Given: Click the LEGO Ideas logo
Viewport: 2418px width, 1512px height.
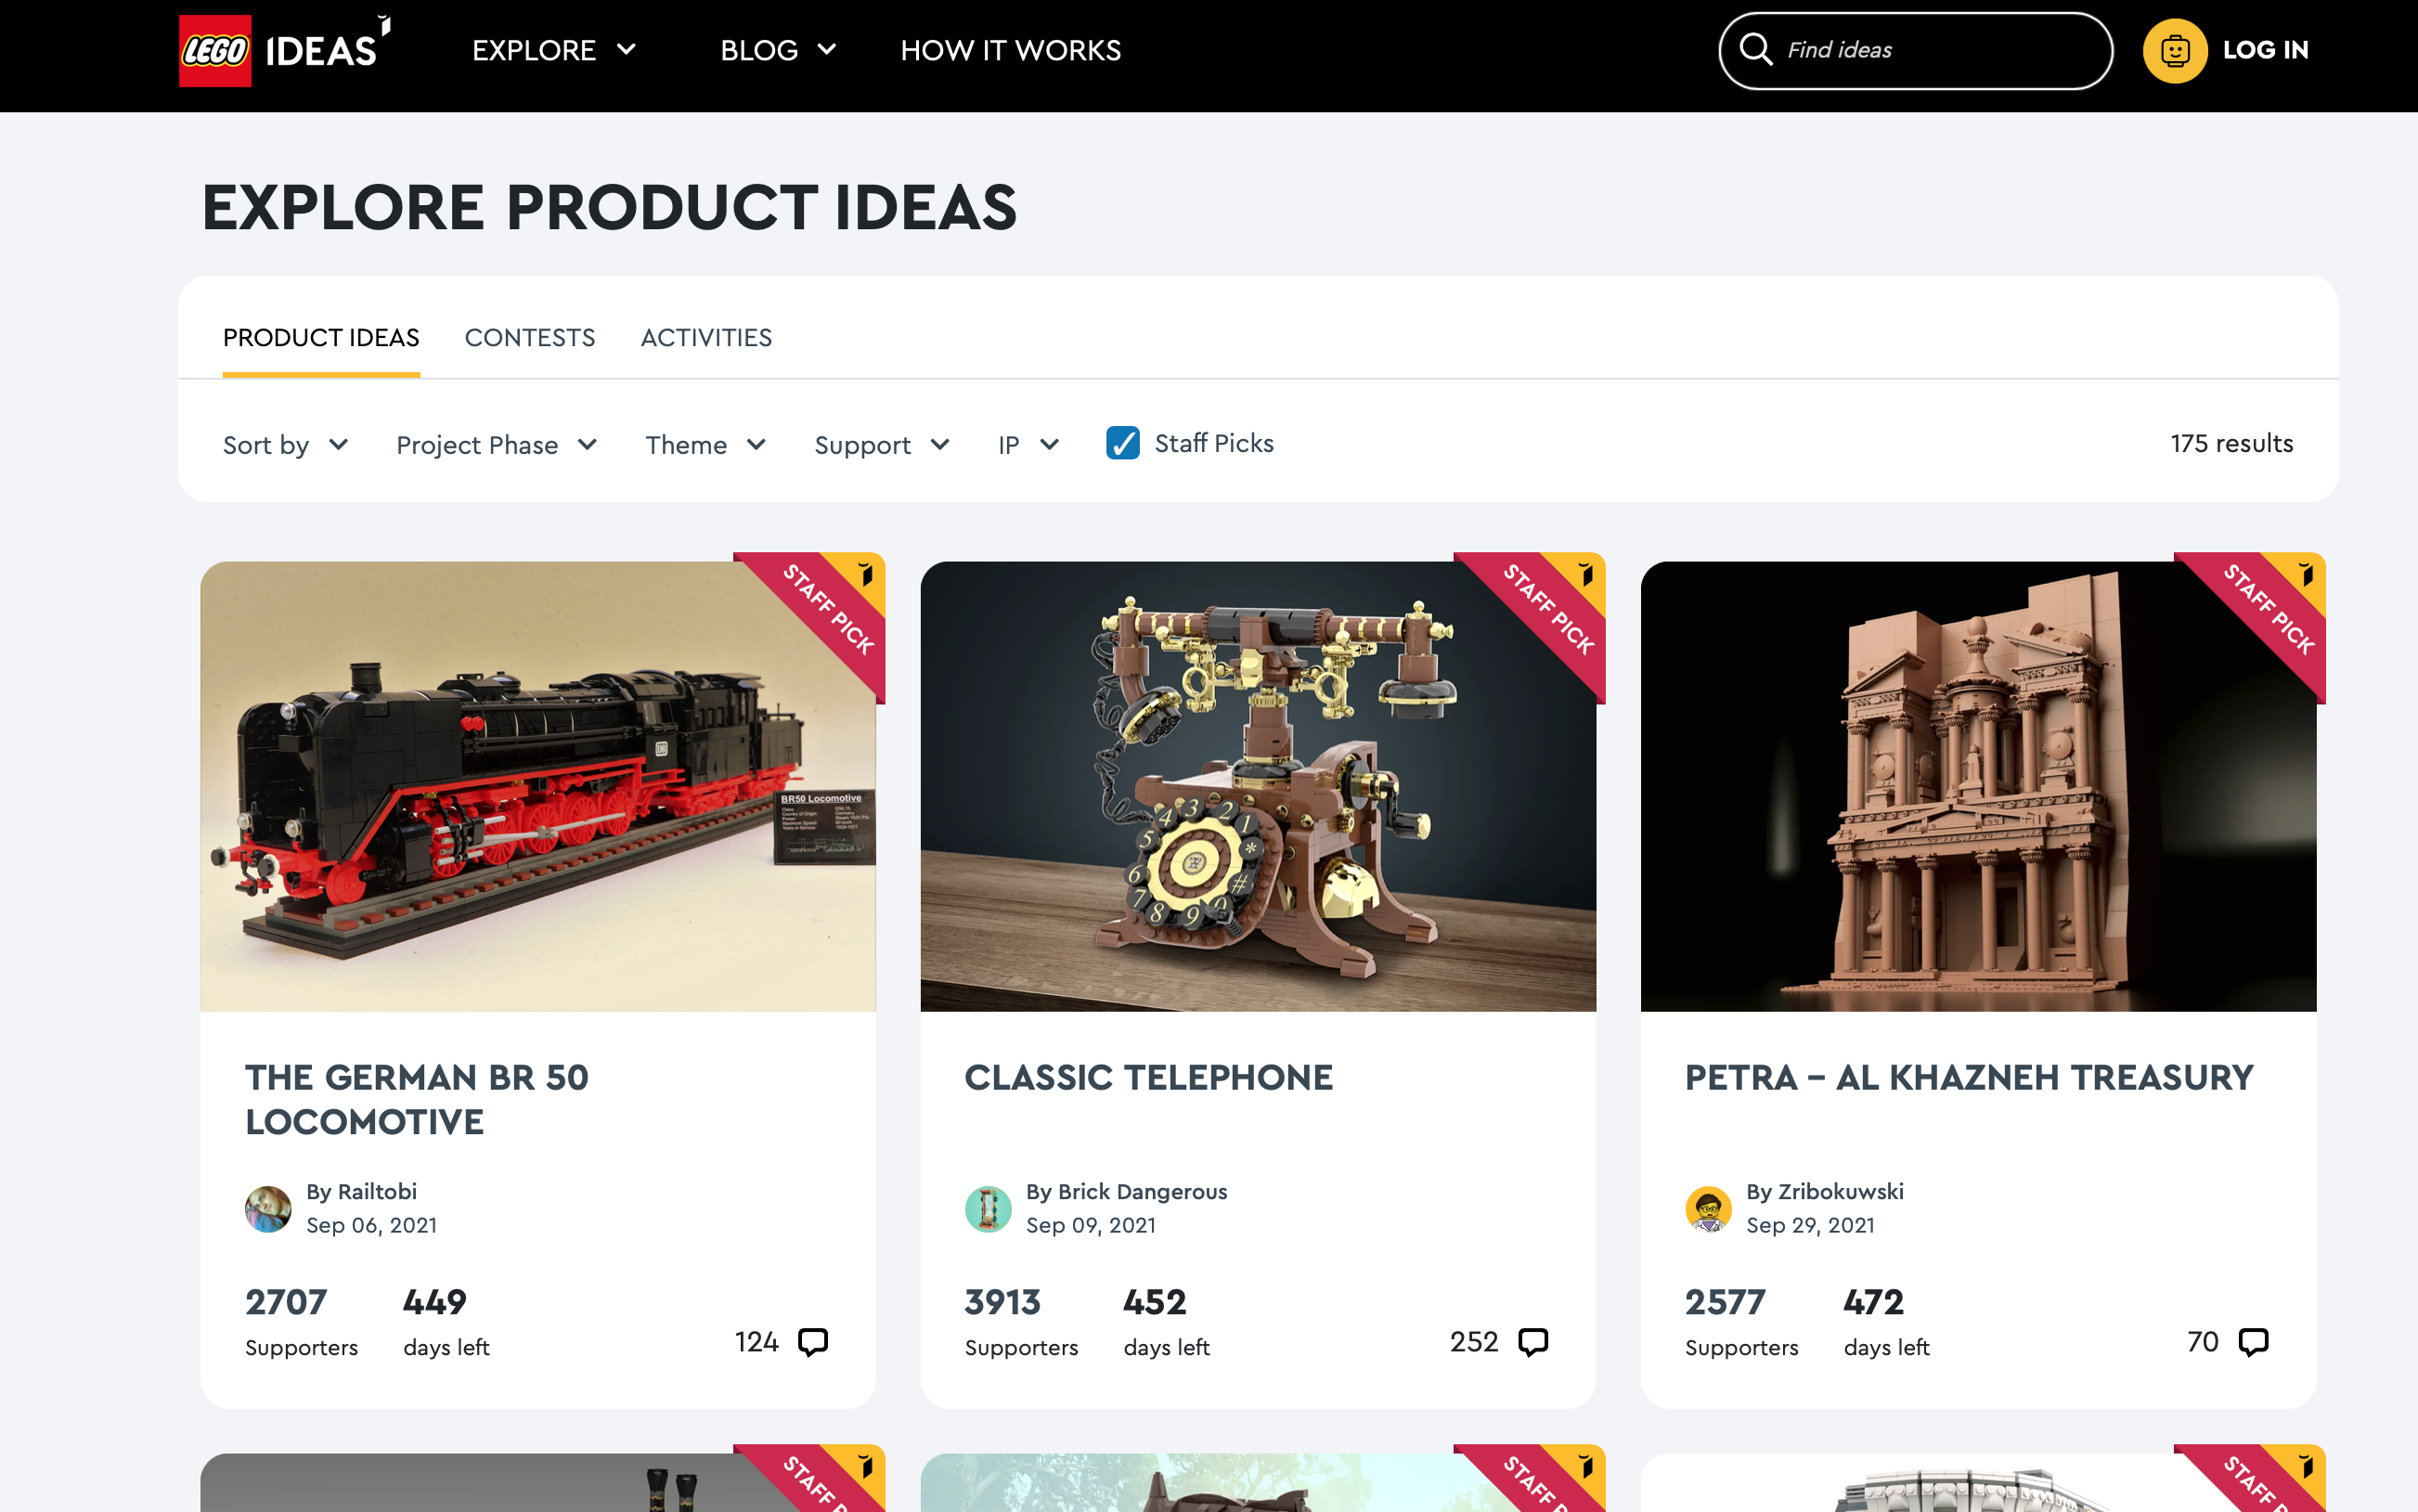Looking at the screenshot, I should [x=284, y=50].
